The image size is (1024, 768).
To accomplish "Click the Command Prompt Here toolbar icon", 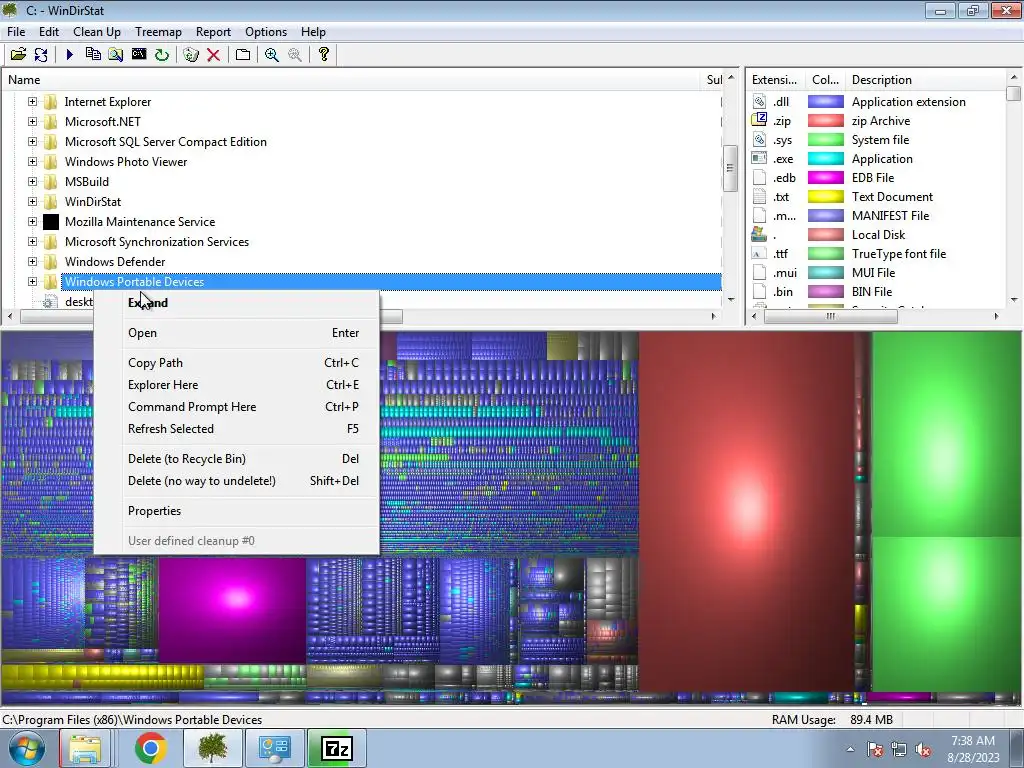I will coord(138,55).
